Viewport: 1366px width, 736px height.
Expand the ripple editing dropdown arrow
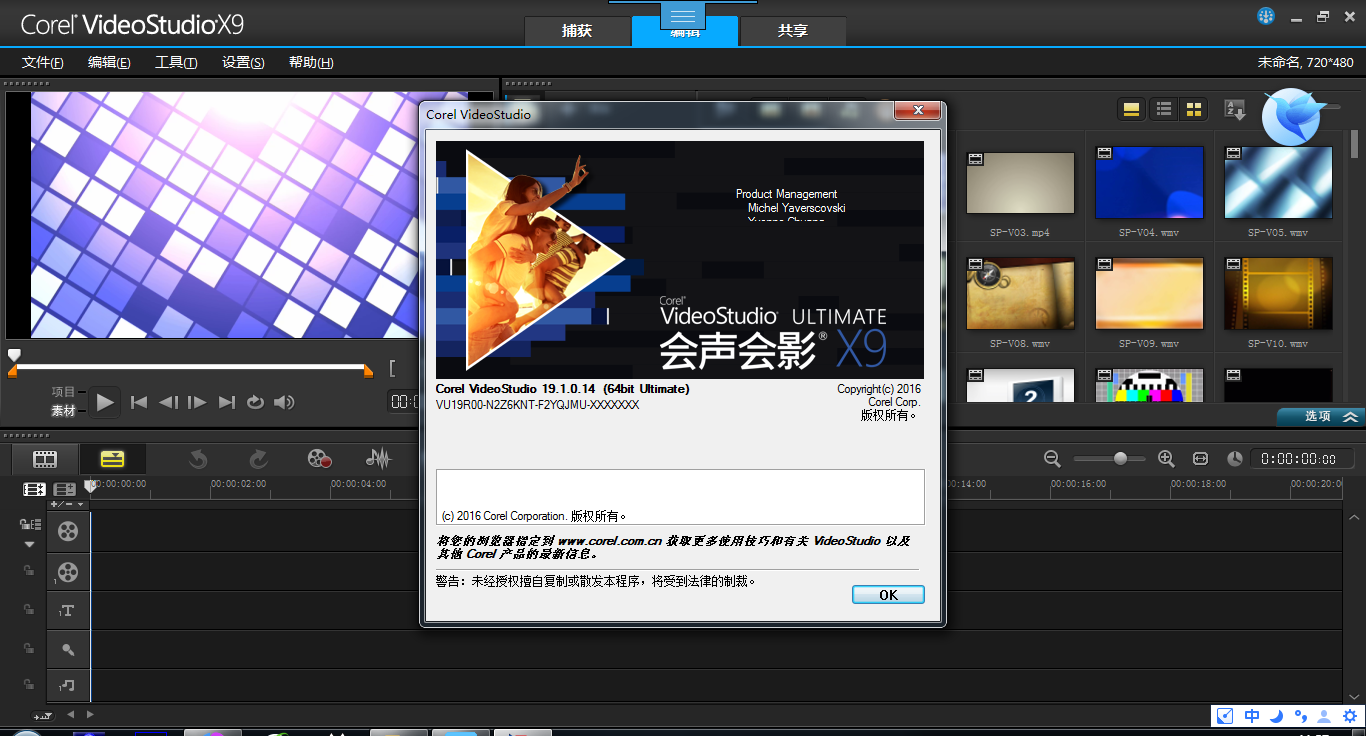(x=29, y=544)
